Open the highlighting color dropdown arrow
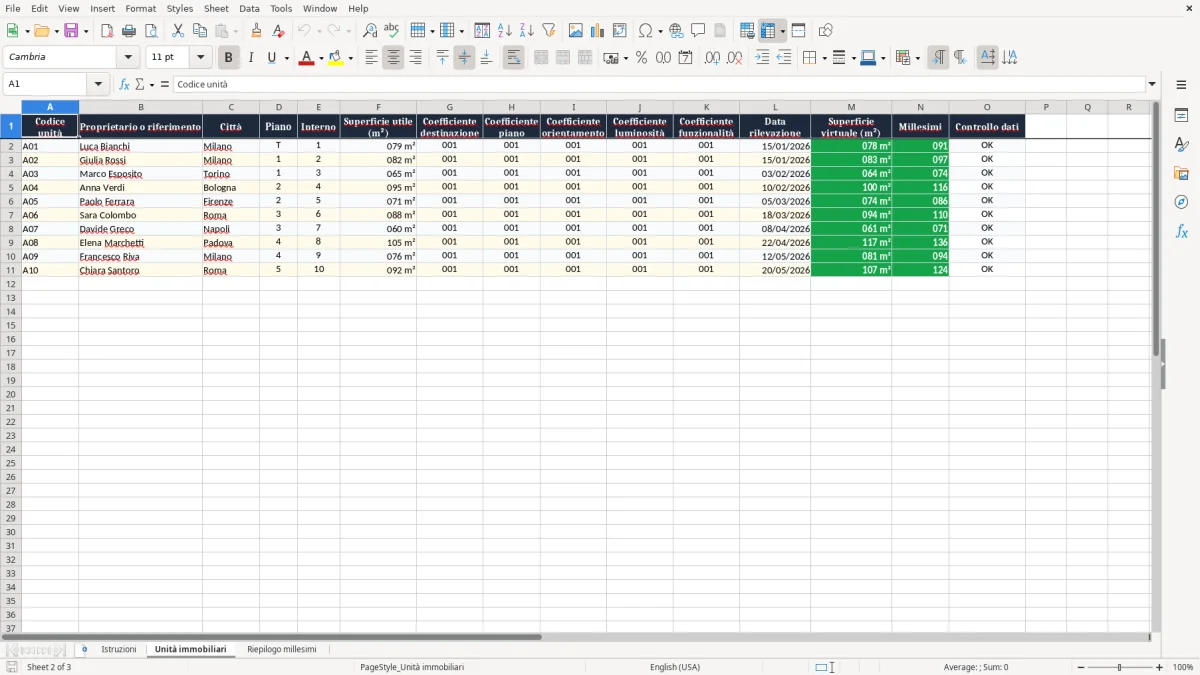This screenshot has width=1200, height=675. (350, 58)
